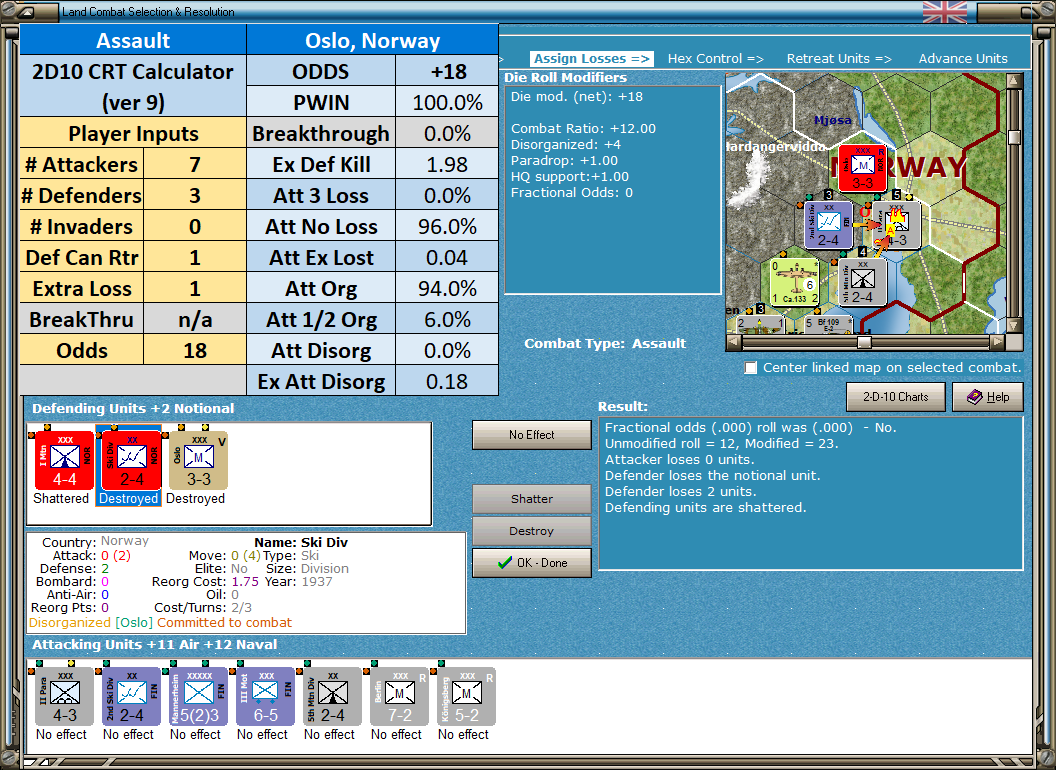Click the 'Name: Ski Div' unit info text
1056x770 pixels.
tap(301, 542)
